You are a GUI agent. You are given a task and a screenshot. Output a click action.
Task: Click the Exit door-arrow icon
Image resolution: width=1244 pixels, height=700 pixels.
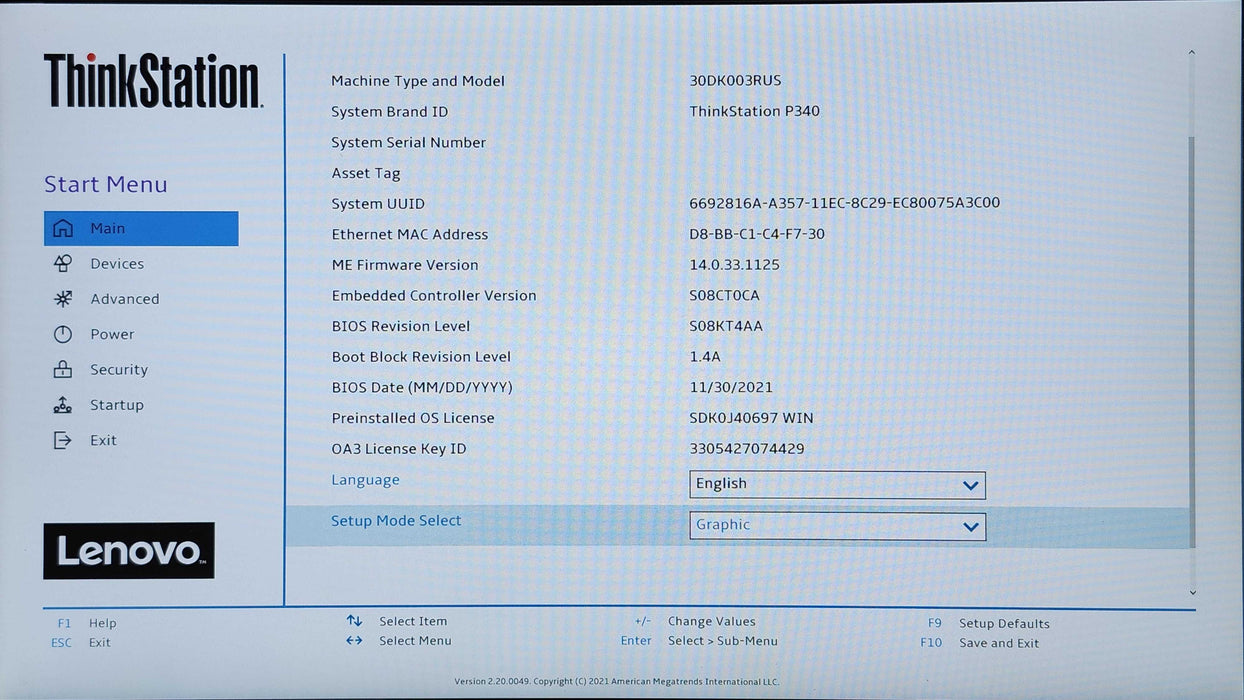coord(63,440)
